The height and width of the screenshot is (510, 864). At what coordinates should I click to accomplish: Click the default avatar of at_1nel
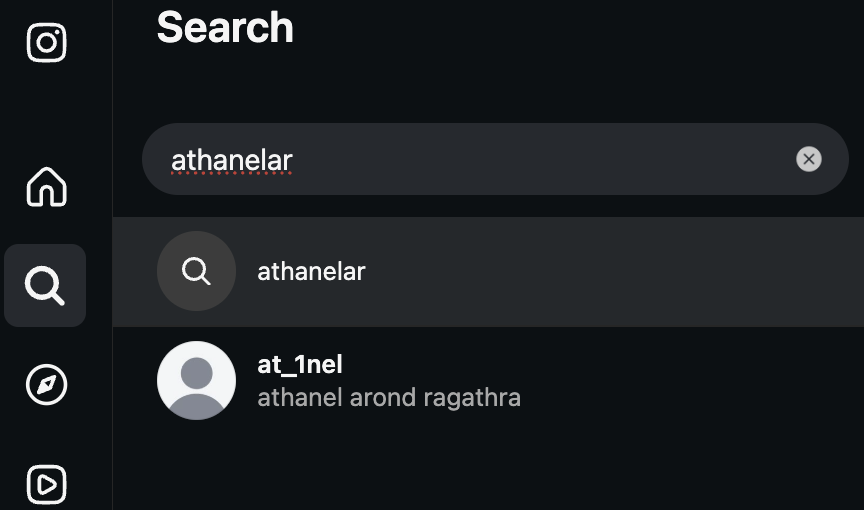click(196, 380)
